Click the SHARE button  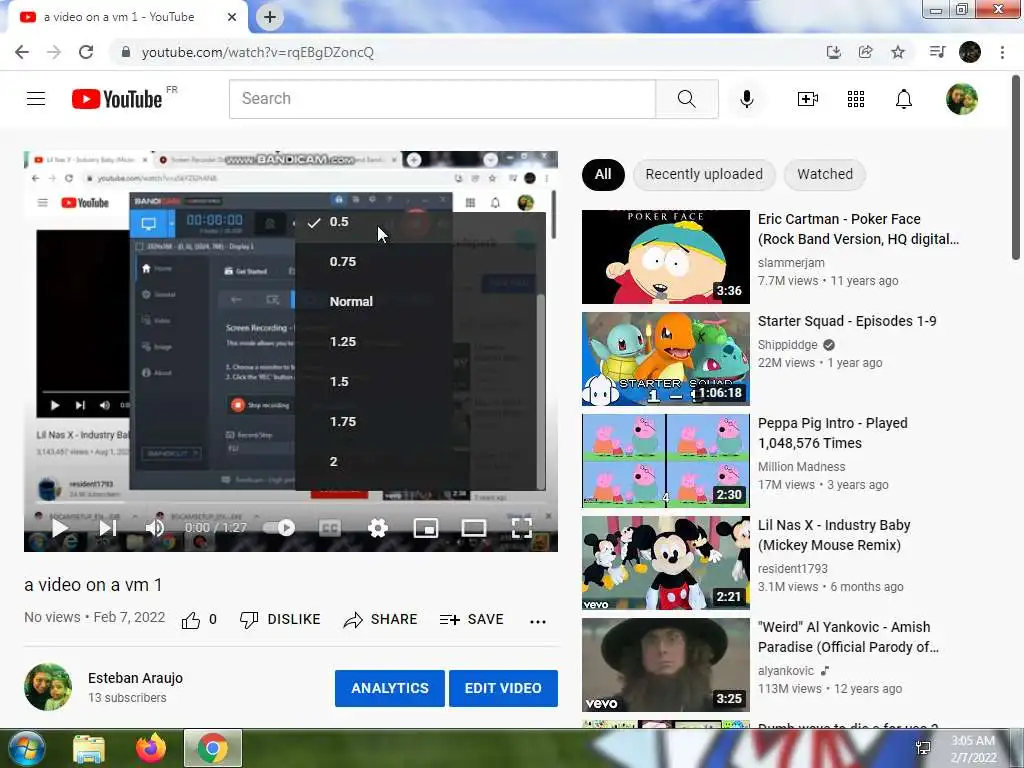point(380,620)
